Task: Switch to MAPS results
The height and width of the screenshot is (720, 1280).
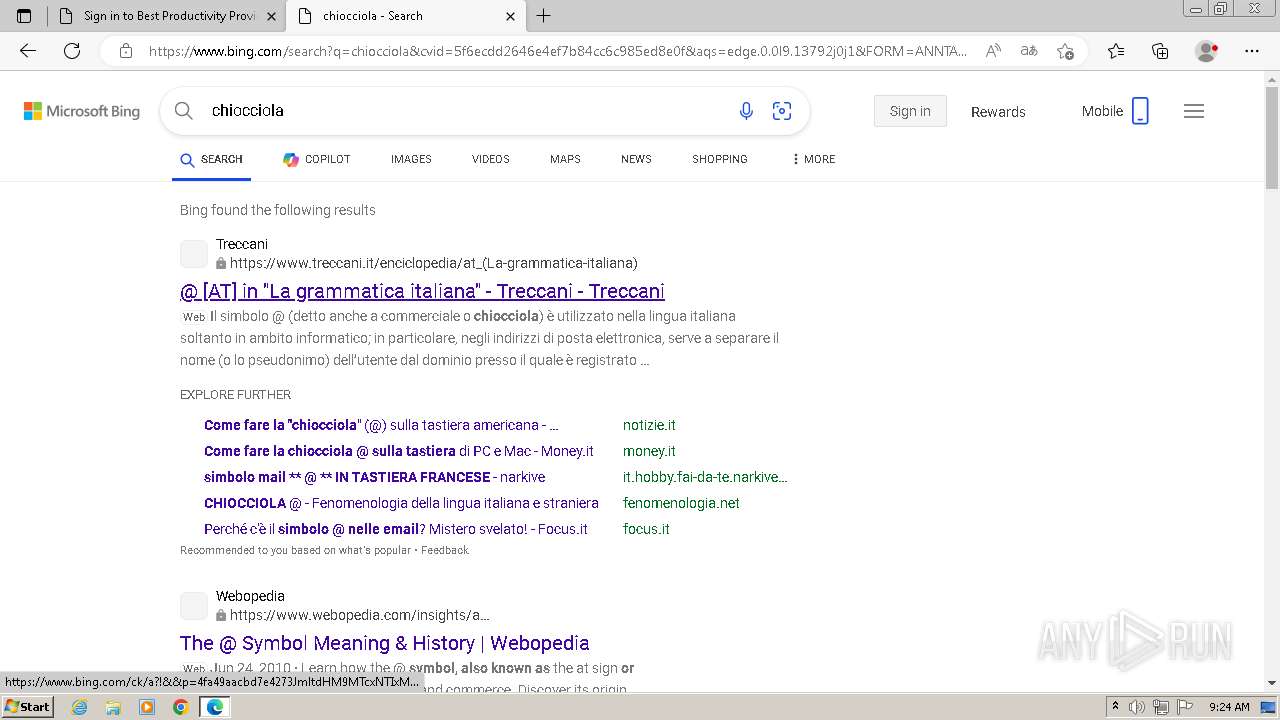Action: (x=565, y=159)
